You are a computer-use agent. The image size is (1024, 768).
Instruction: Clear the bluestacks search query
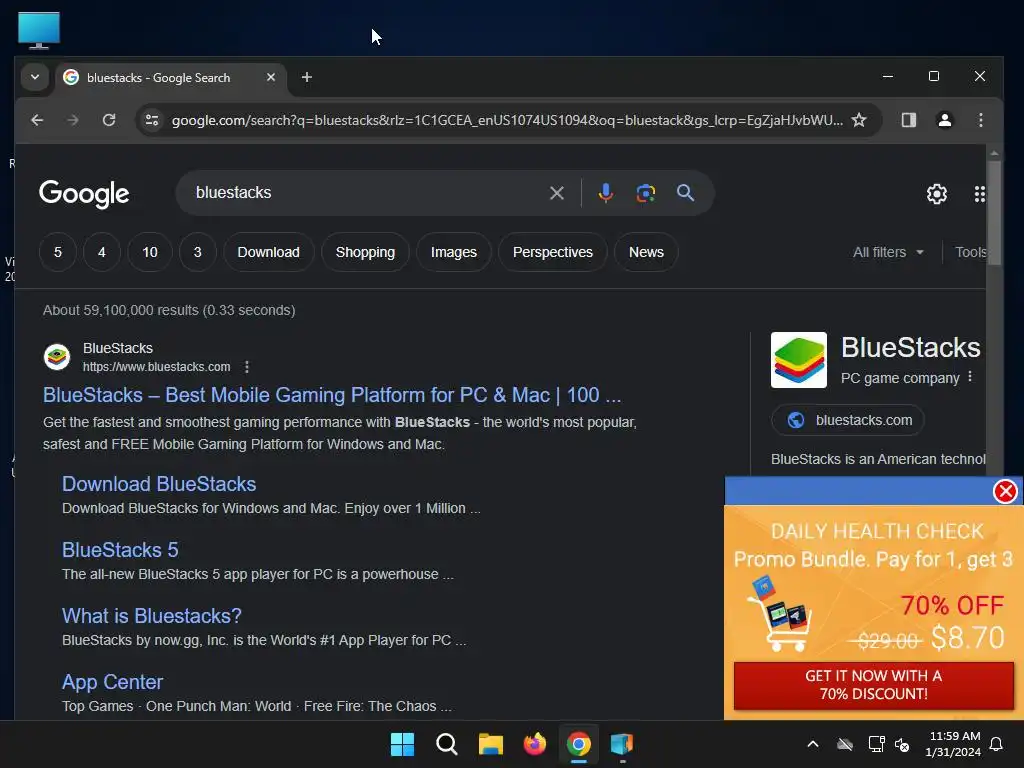pyautogui.click(x=556, y=193)
